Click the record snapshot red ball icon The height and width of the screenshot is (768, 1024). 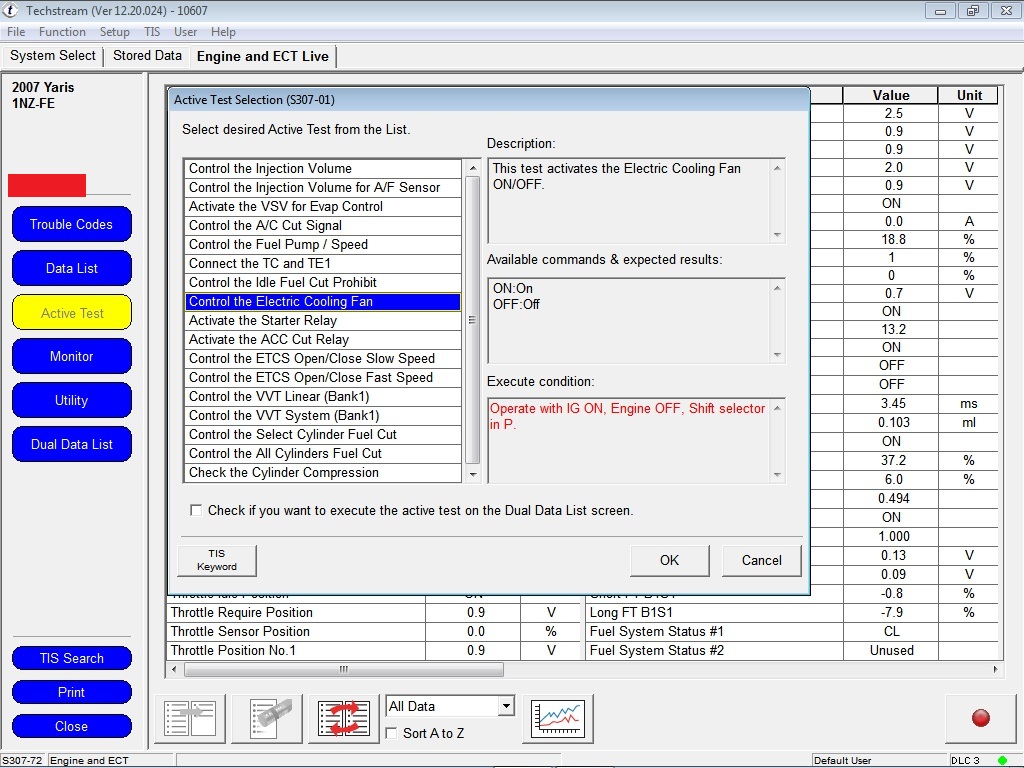980,718
